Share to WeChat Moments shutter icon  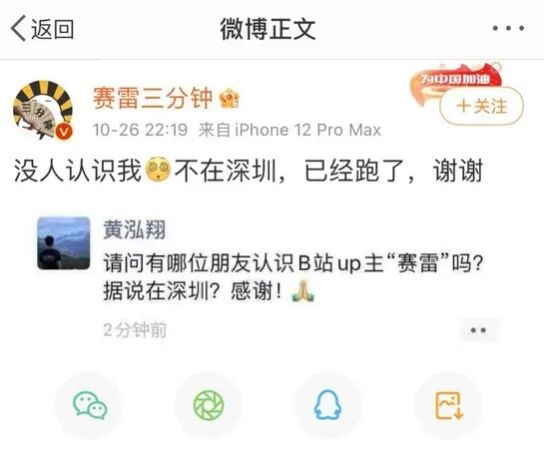pos(209,405)
